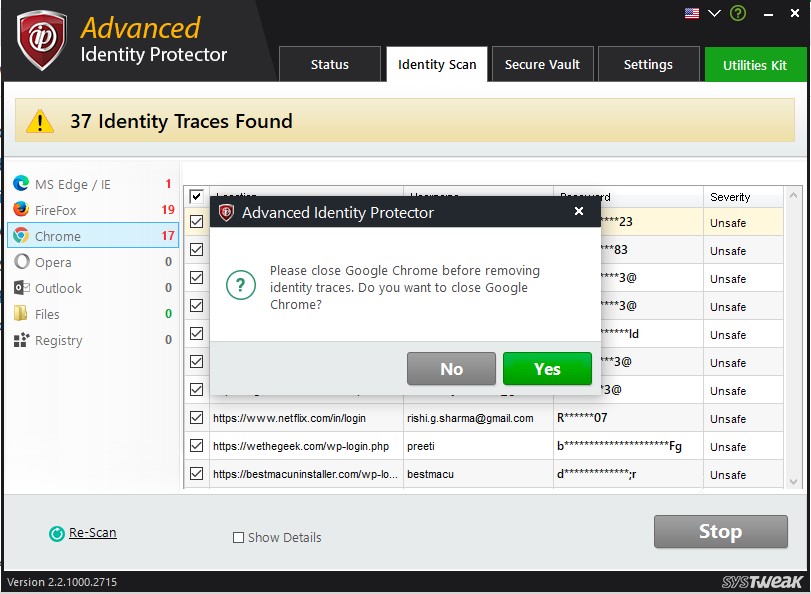
Task: Select the Chrome browser icon
Action: tap(22, 236)
